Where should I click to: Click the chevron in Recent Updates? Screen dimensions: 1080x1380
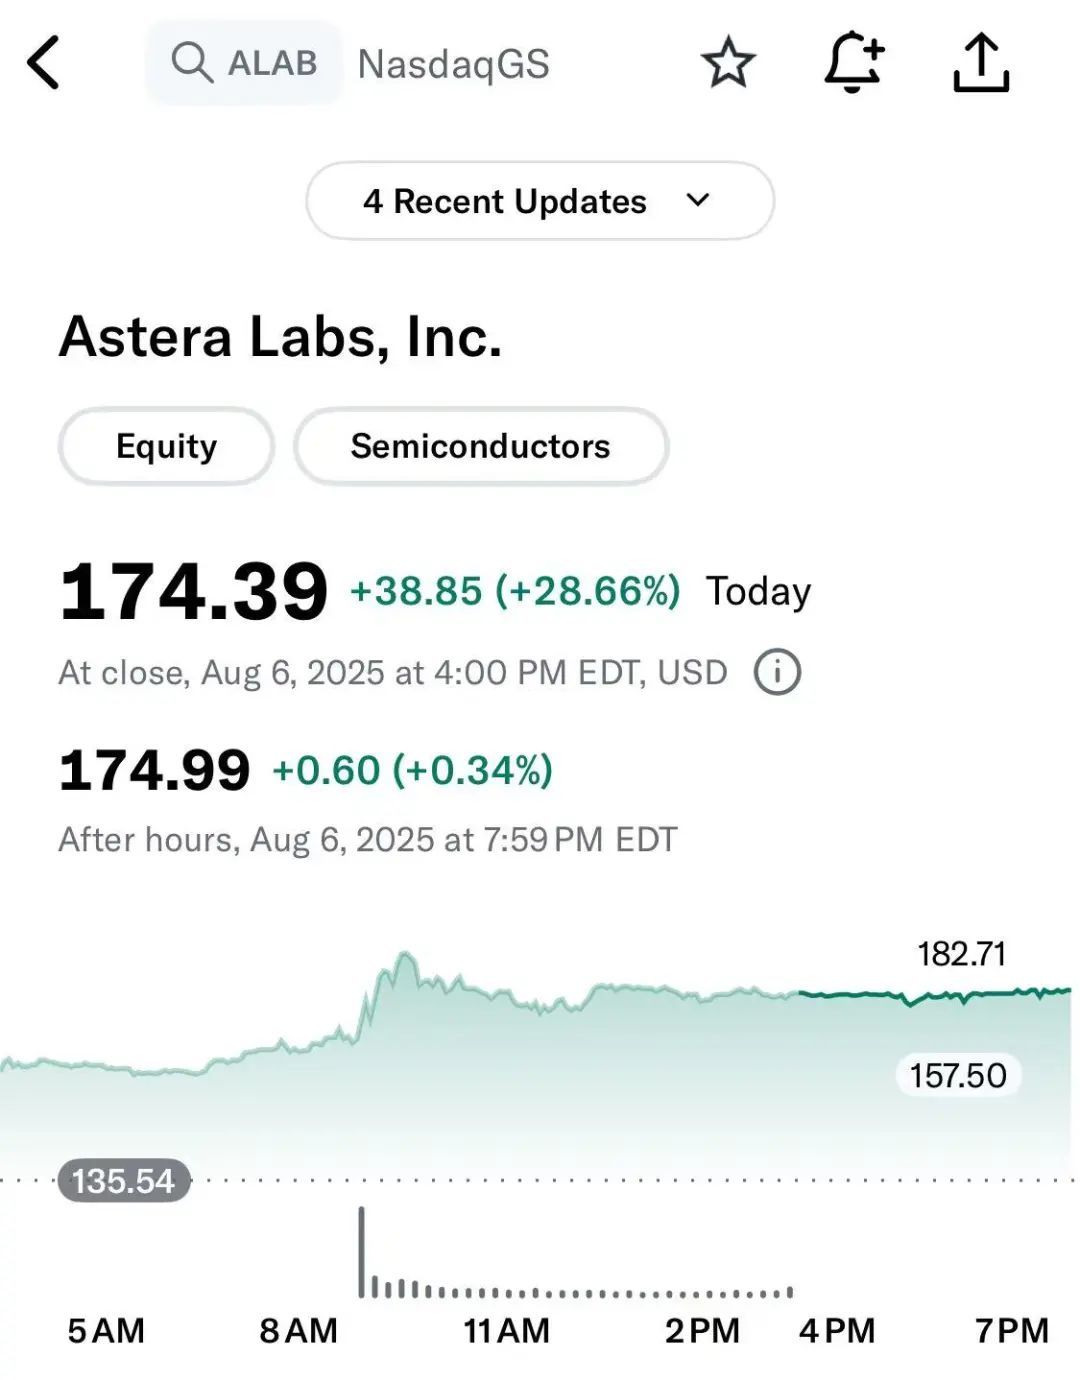click(x=698, y=200)
